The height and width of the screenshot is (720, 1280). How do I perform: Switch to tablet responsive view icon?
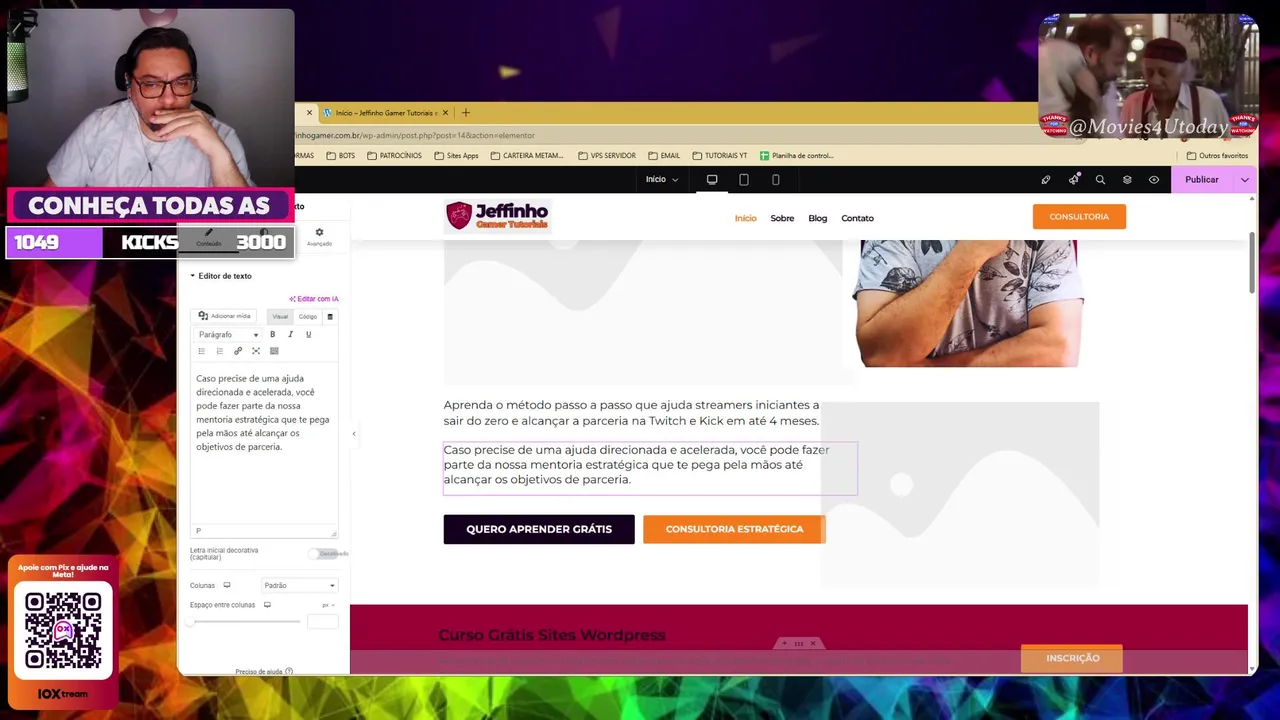744,180
